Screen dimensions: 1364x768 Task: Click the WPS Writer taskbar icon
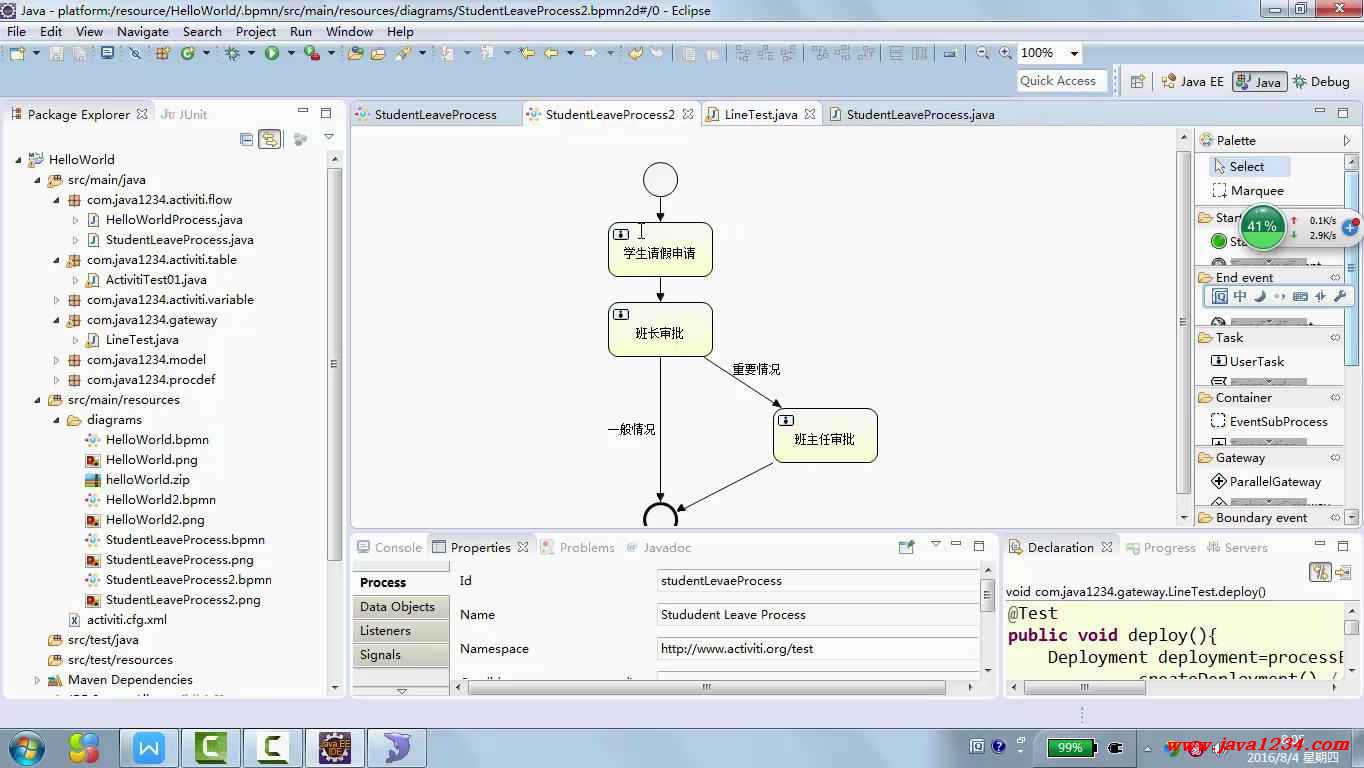point(149,747)
